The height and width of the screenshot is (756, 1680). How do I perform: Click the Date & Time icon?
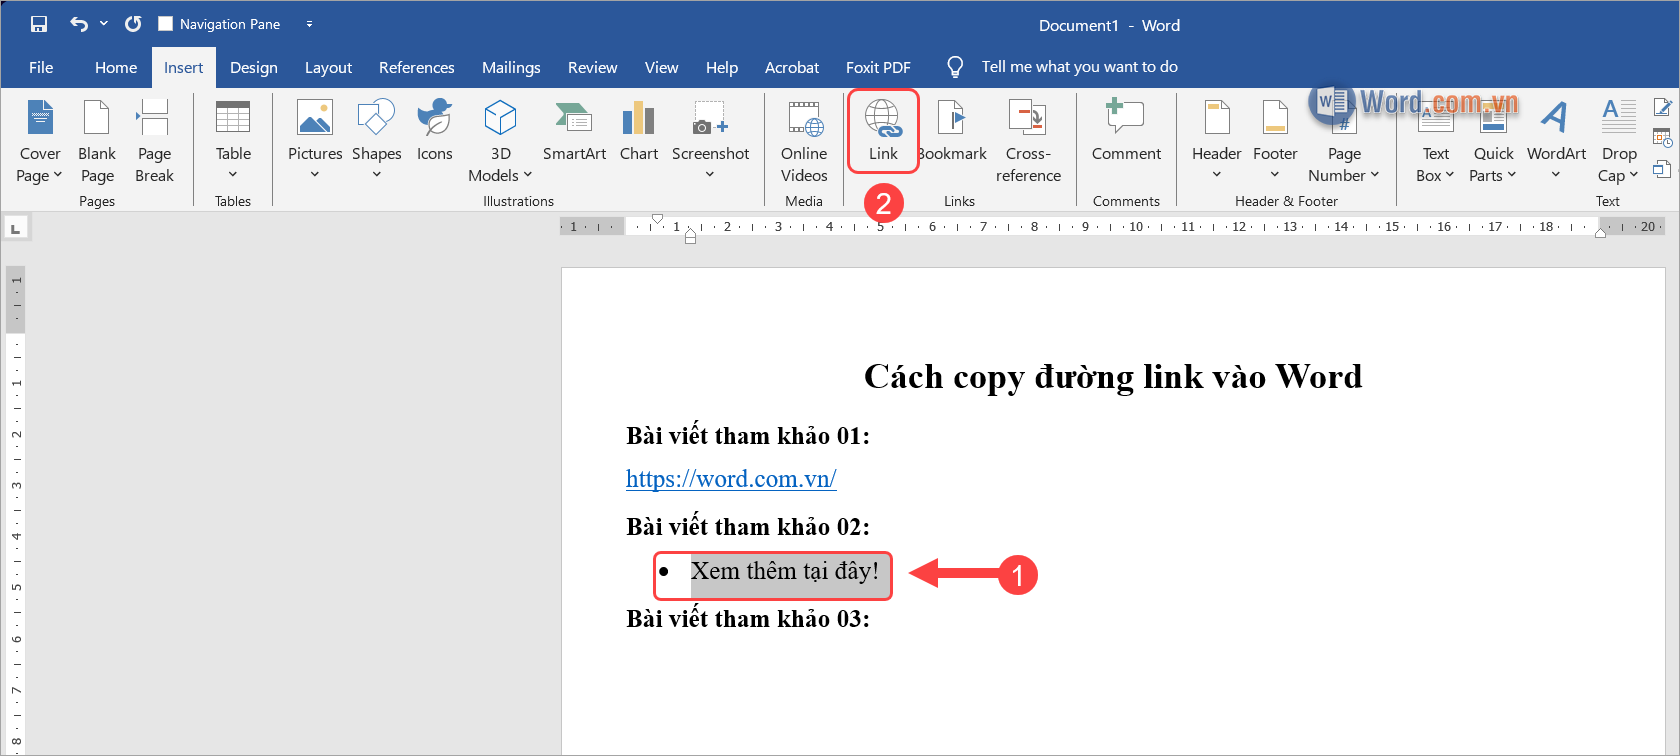1662,138
